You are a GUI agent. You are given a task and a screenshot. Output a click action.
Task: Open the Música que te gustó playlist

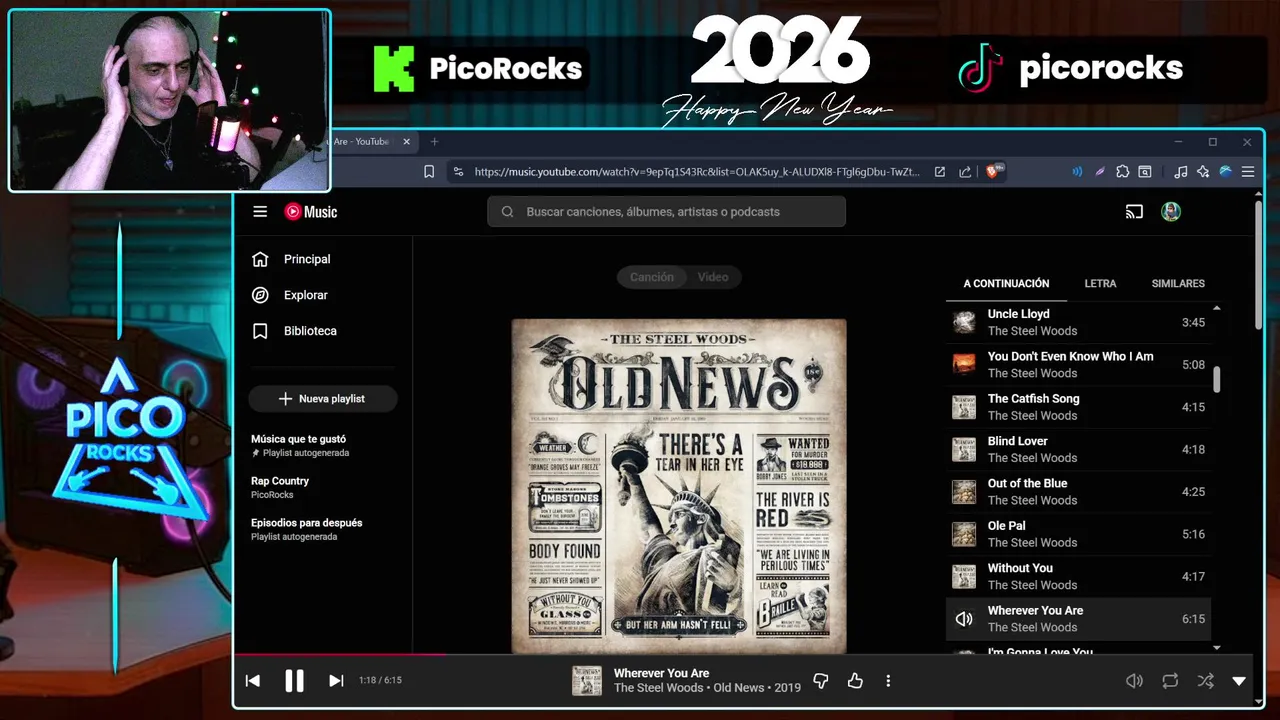pos(300,445)
